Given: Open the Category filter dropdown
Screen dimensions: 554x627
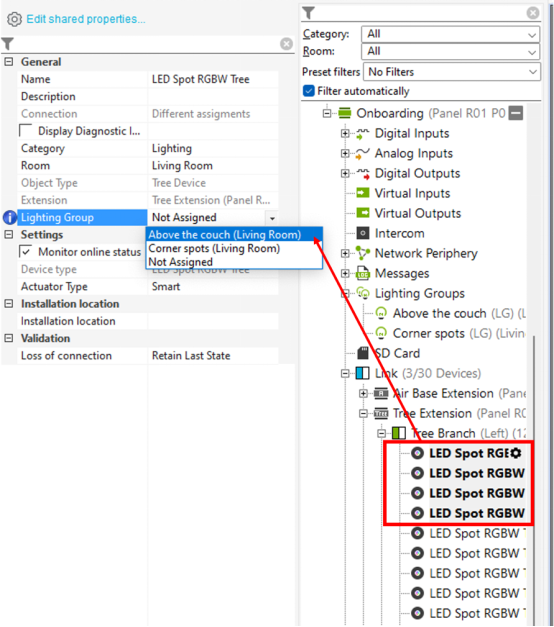Looking at the screenshot, I should pos(450,34).
